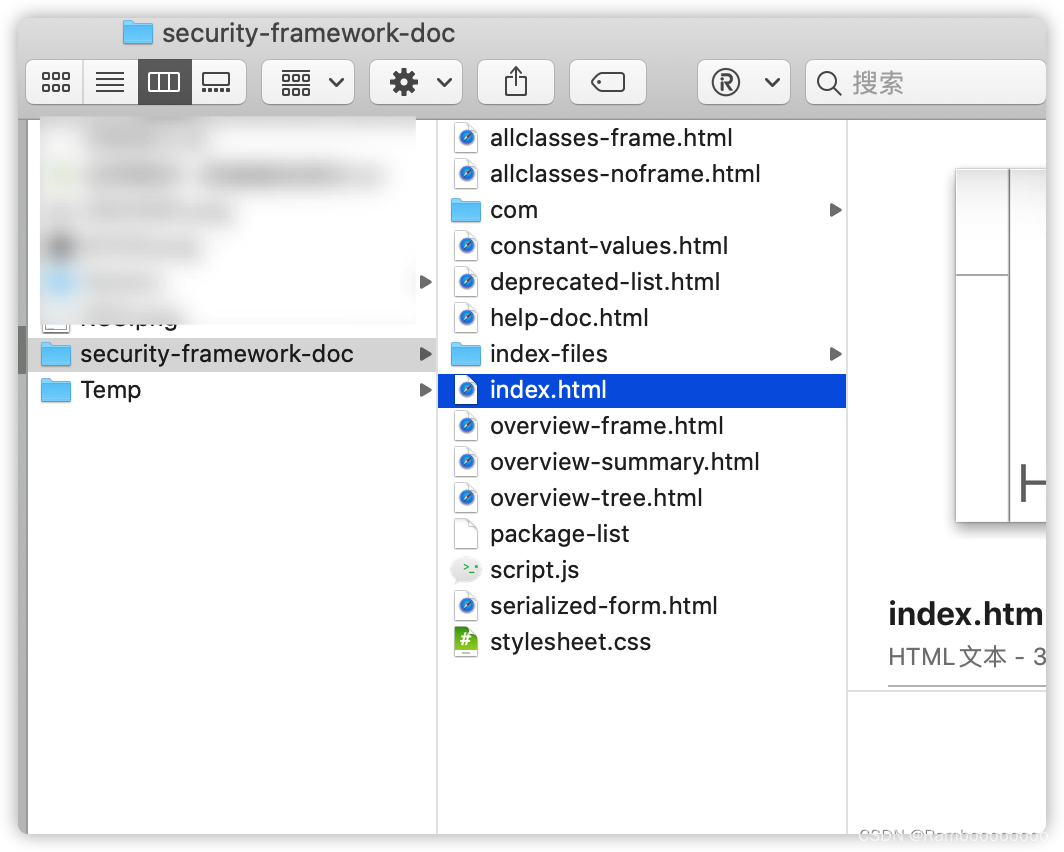Switch to icon view mode
This screenshot has height=852, width=1064.
(56, 82)
